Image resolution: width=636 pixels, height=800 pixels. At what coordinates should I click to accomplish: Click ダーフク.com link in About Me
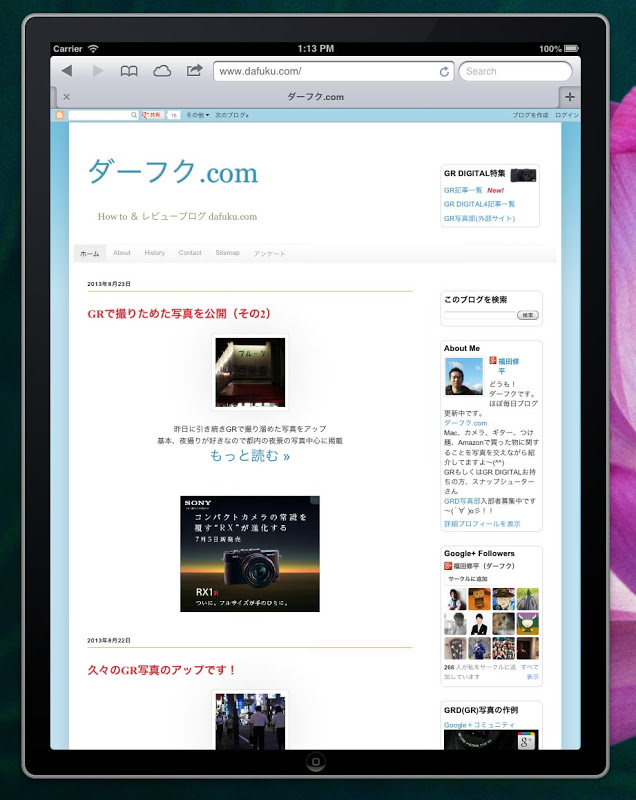pyautogui.click(x=465, y=423)
